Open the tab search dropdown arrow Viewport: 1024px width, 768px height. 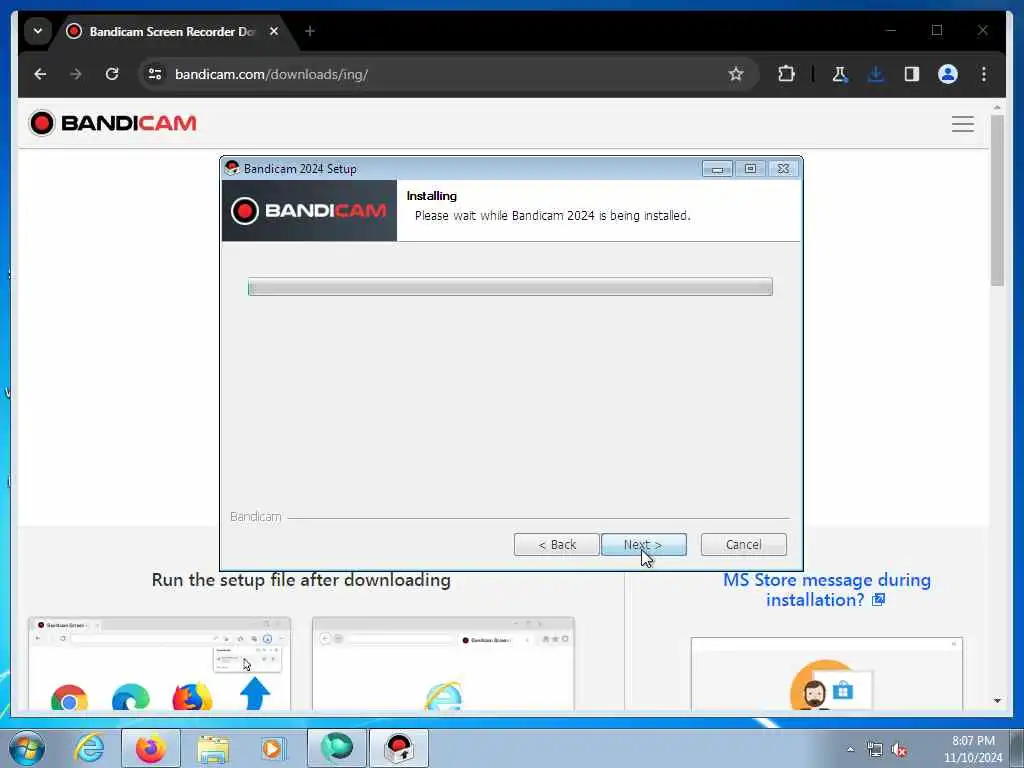coord(38,31)
